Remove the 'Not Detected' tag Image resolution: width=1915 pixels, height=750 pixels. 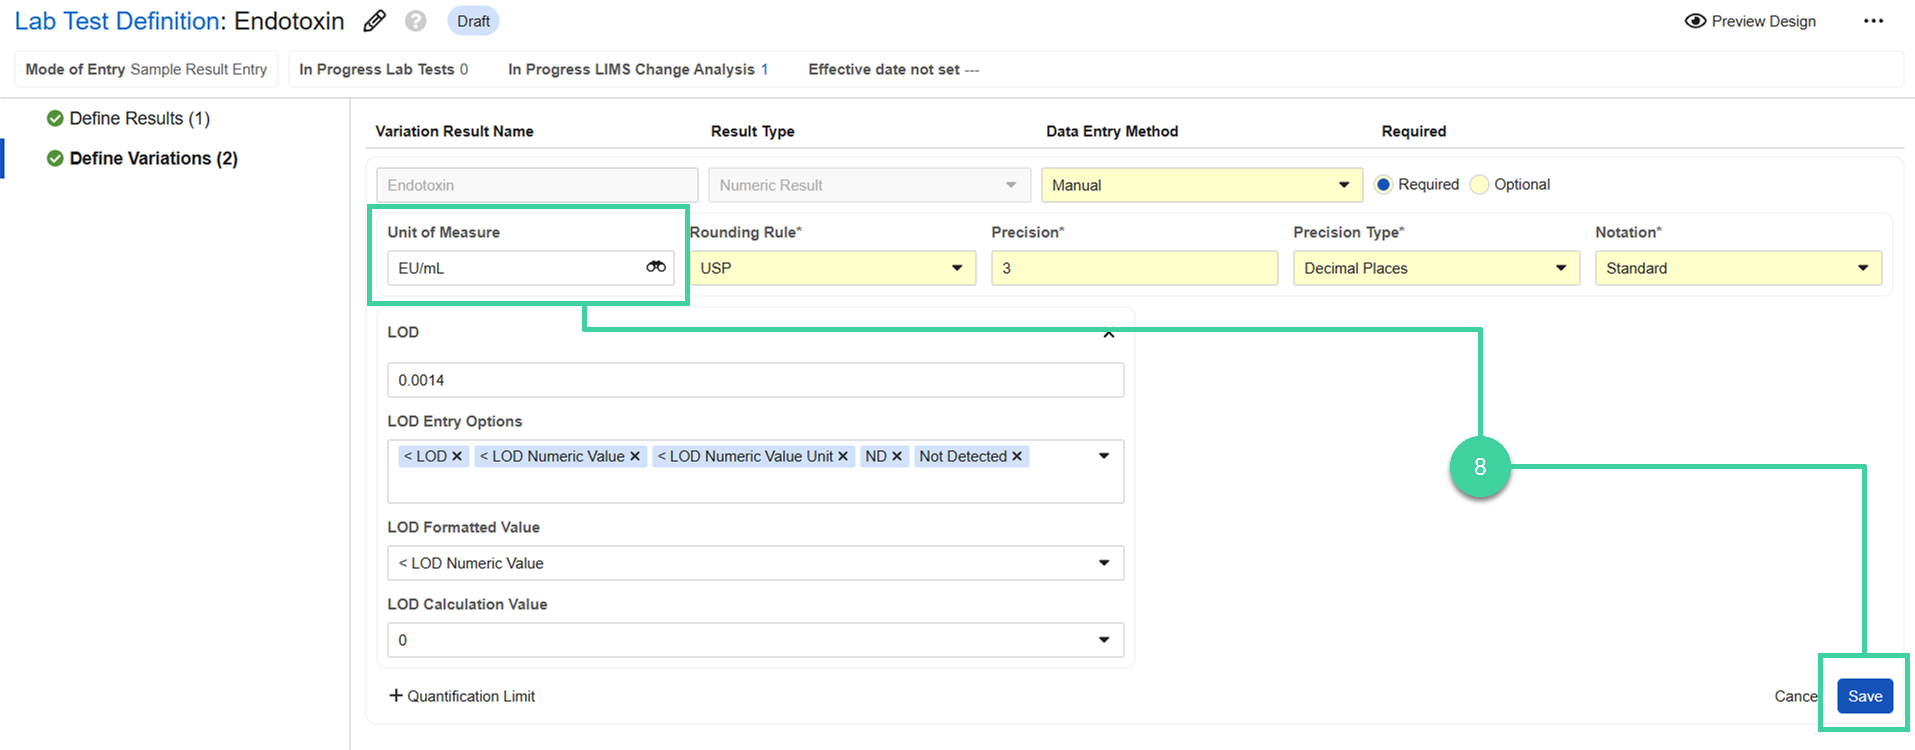tap(1017, 456)
